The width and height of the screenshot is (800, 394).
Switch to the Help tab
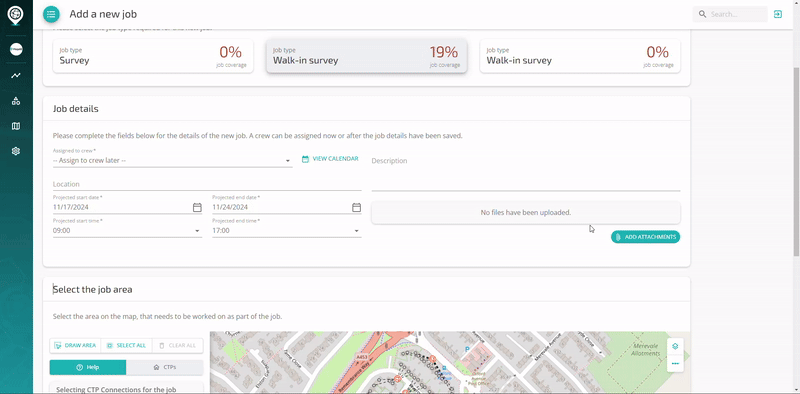point(88,367)
